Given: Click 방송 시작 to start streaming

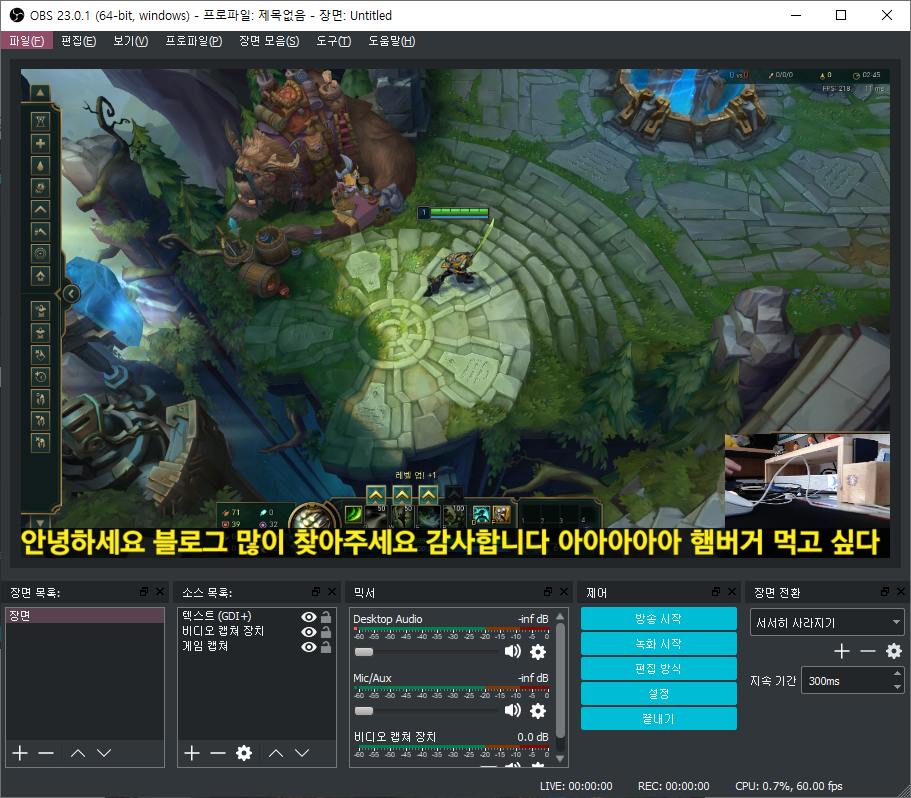Looking at the screenshot, I should coord(659,619).
